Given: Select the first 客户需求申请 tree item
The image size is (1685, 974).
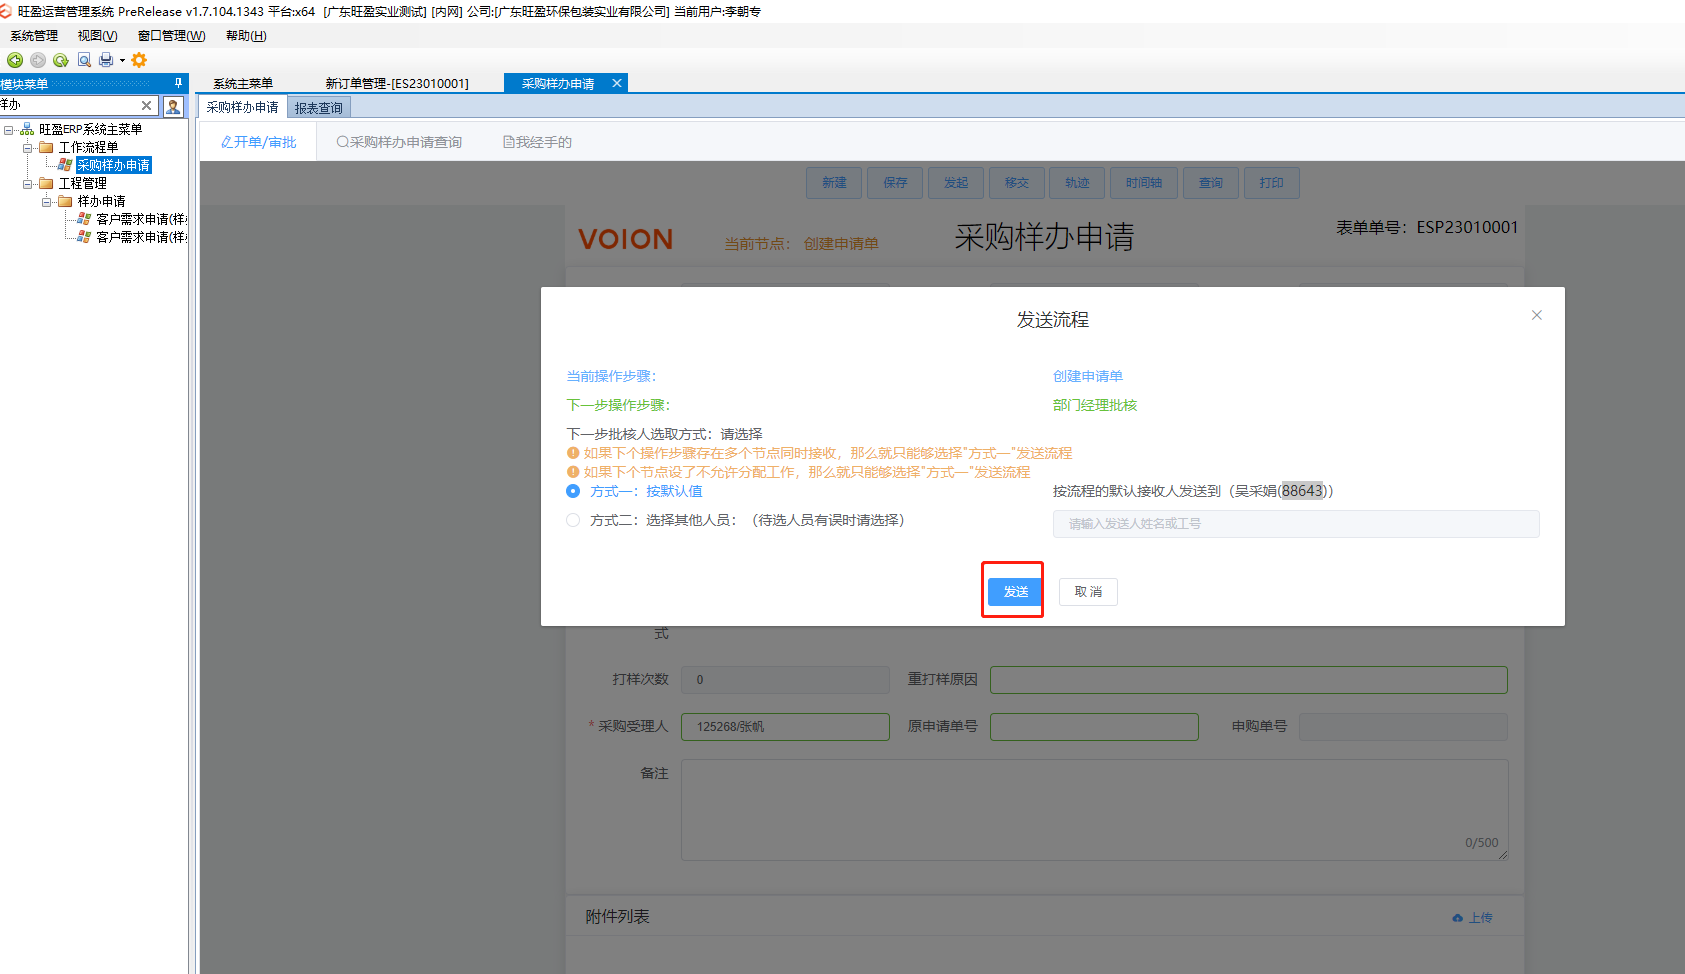Looking at the screenshot, I should (141, 219).
